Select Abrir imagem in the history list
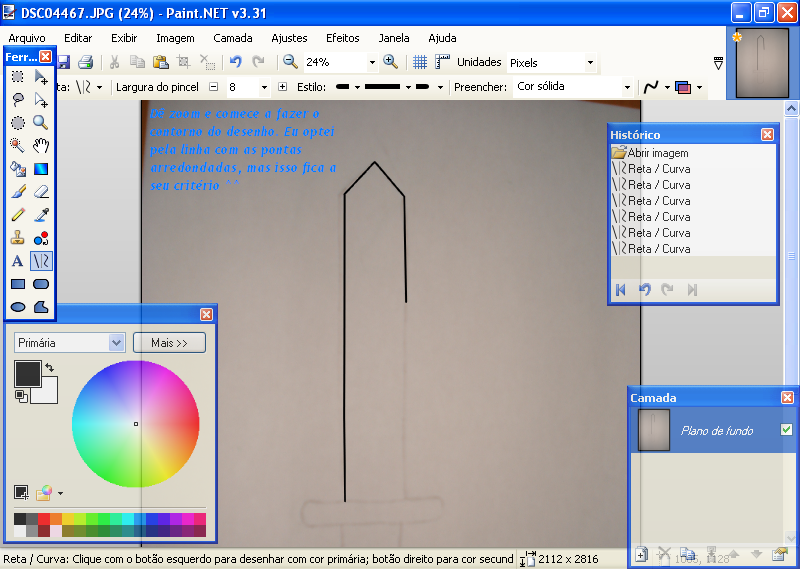The height and width of the screenshot is (570, 801). tap(658, 153)
